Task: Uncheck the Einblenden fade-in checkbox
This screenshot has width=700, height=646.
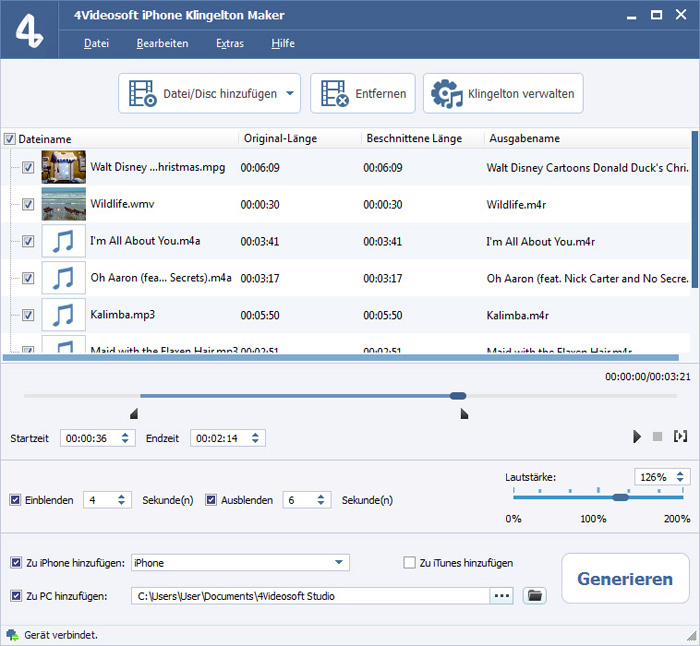Action: (x=15, y=500)
